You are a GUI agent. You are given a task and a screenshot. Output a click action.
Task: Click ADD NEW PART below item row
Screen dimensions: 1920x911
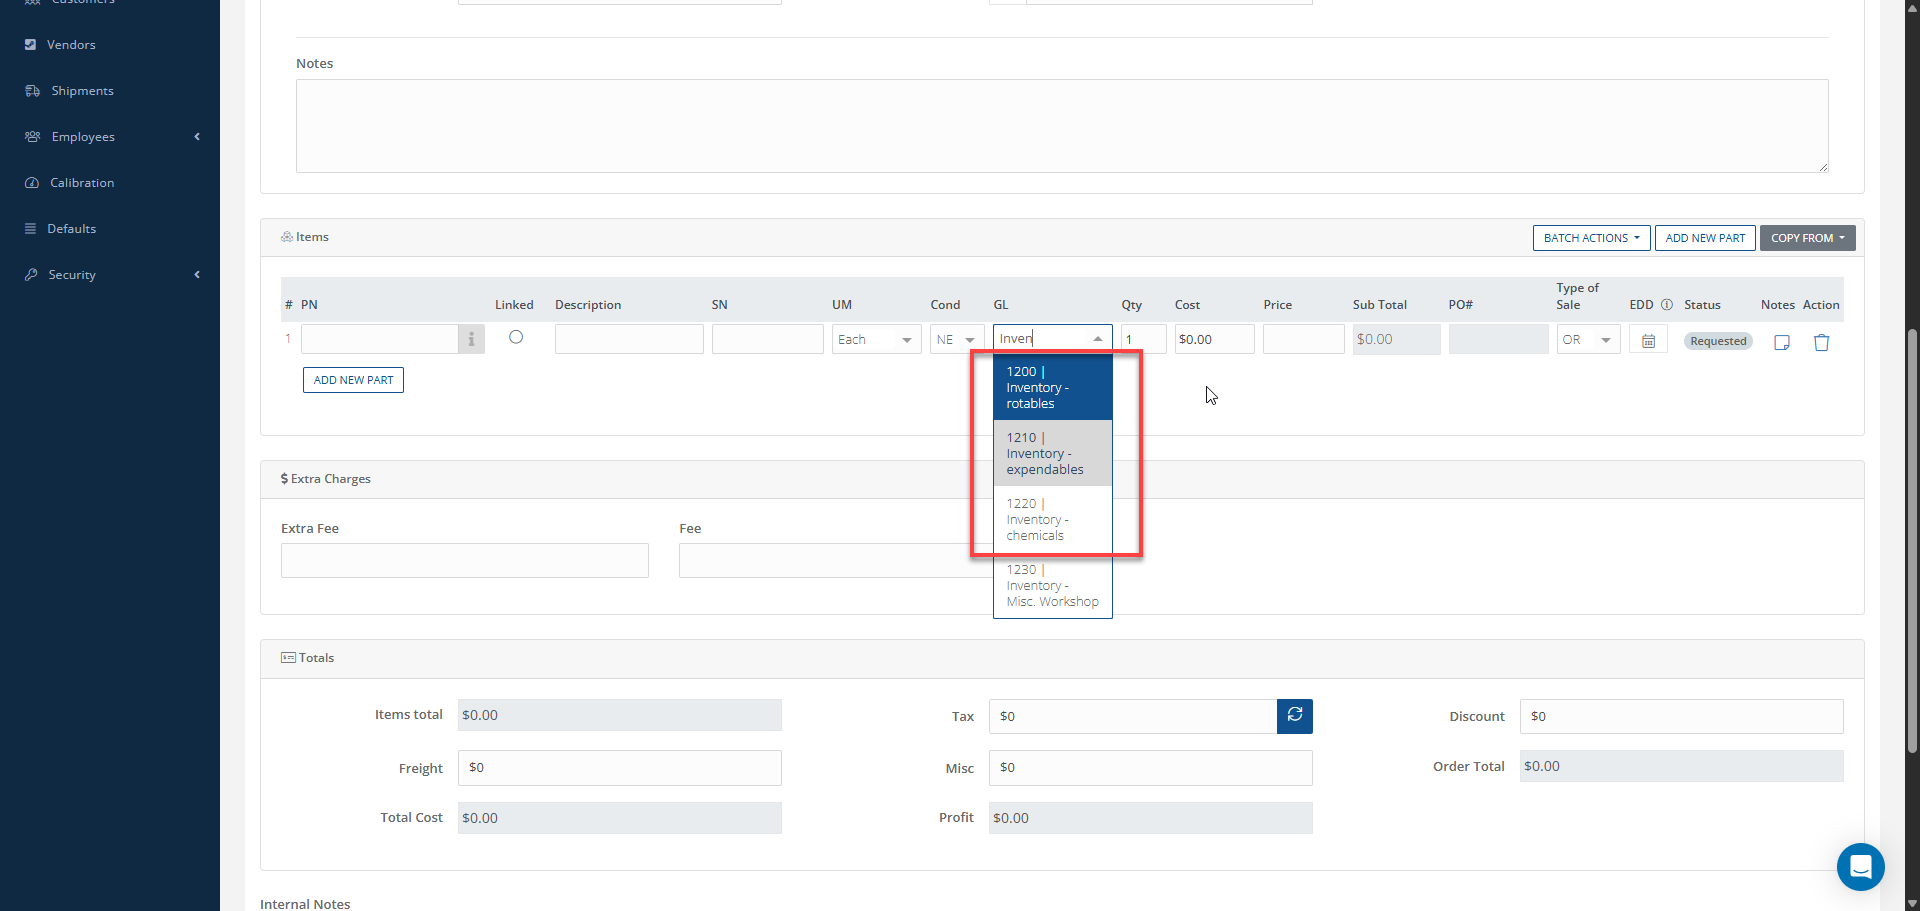click(x=353, y=380)
